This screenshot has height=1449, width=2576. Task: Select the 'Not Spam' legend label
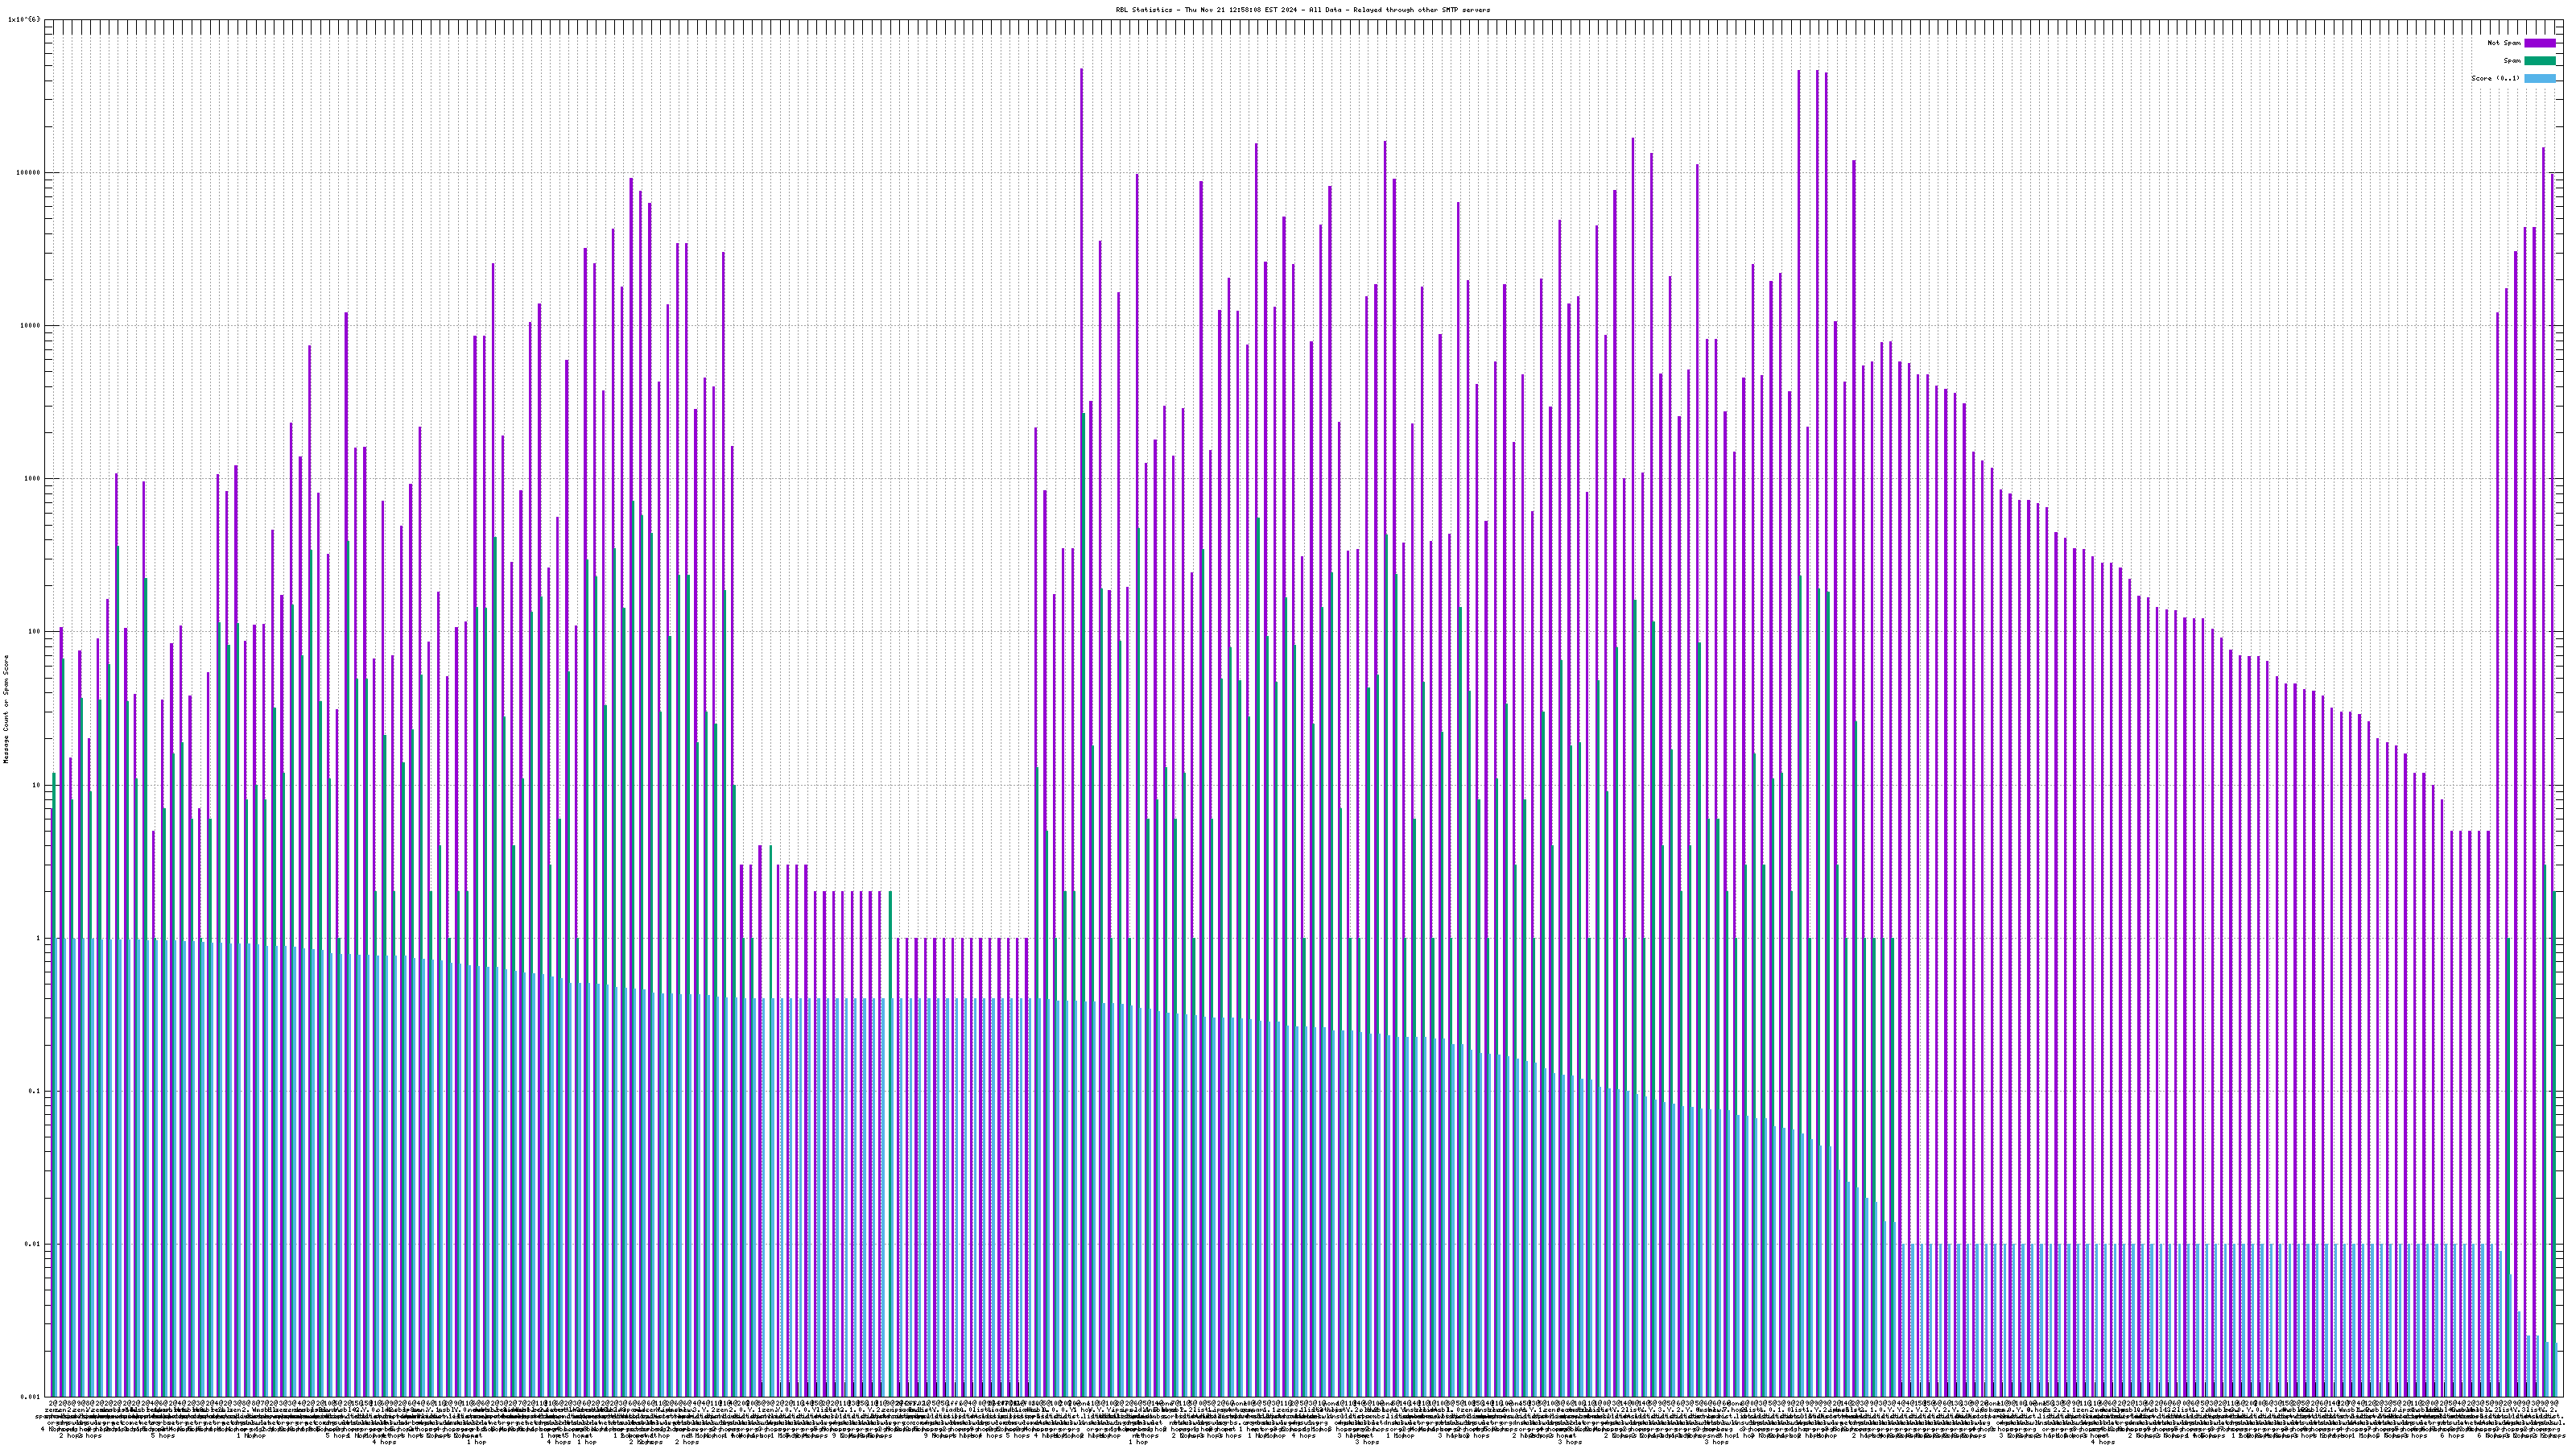[2504, 43]
